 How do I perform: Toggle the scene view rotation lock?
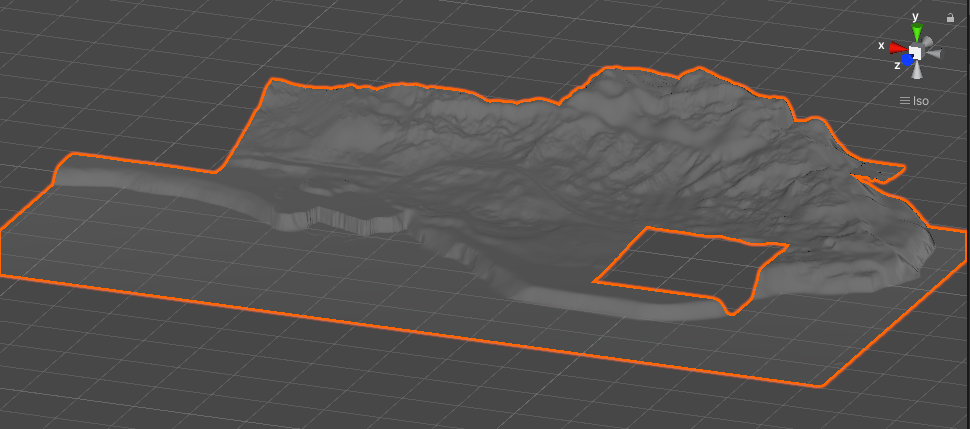click(950, 18)
